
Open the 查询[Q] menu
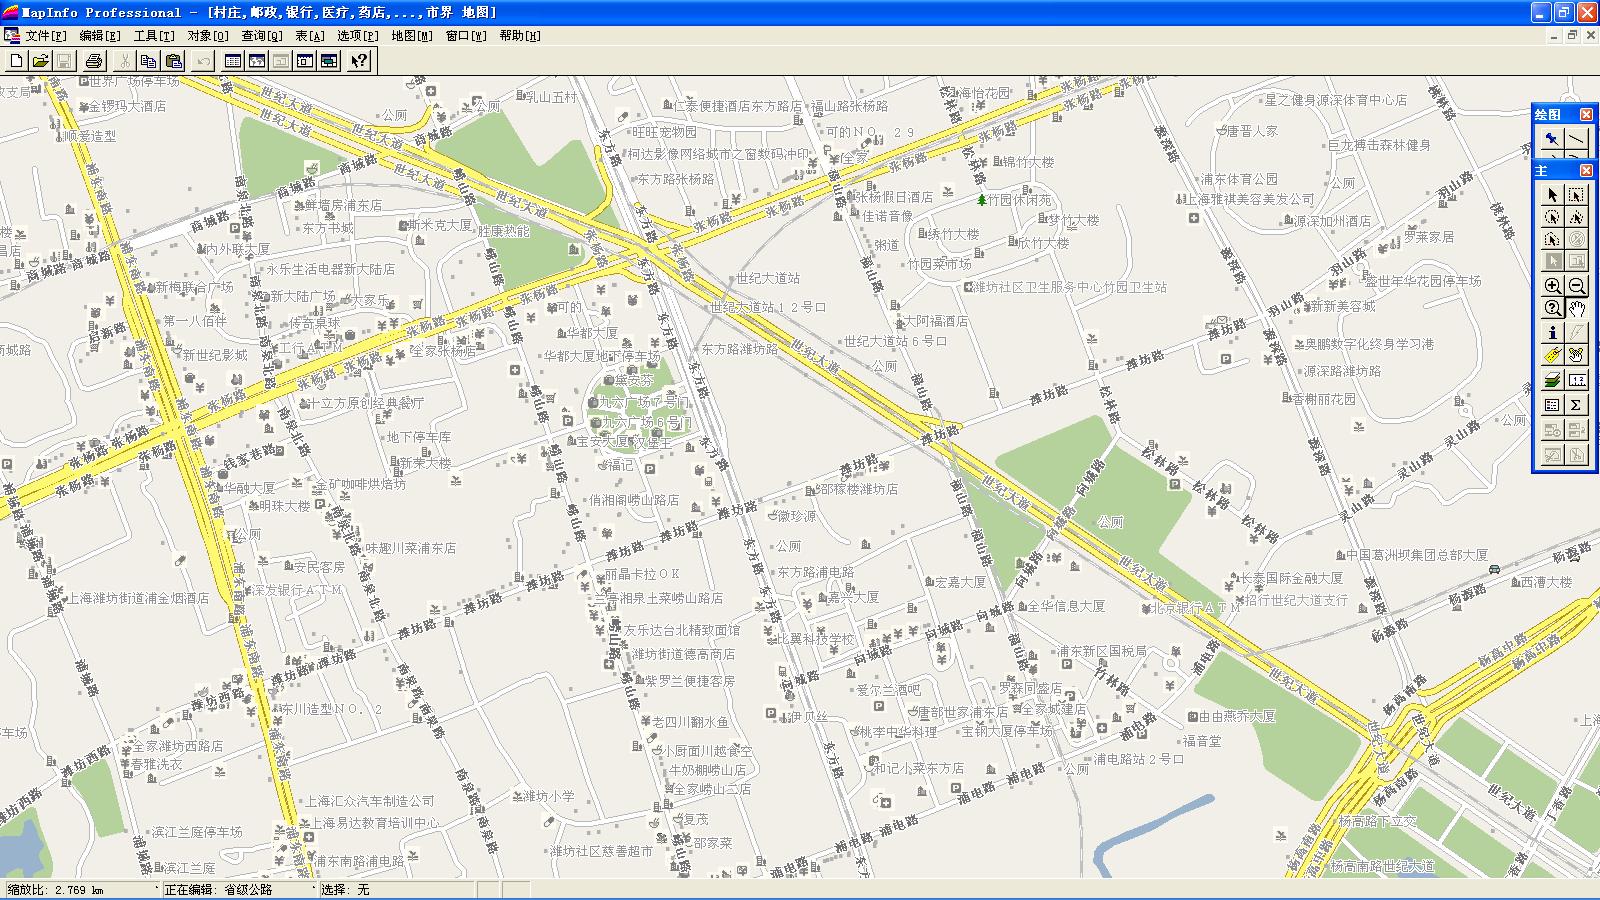(x=262, y=36)
